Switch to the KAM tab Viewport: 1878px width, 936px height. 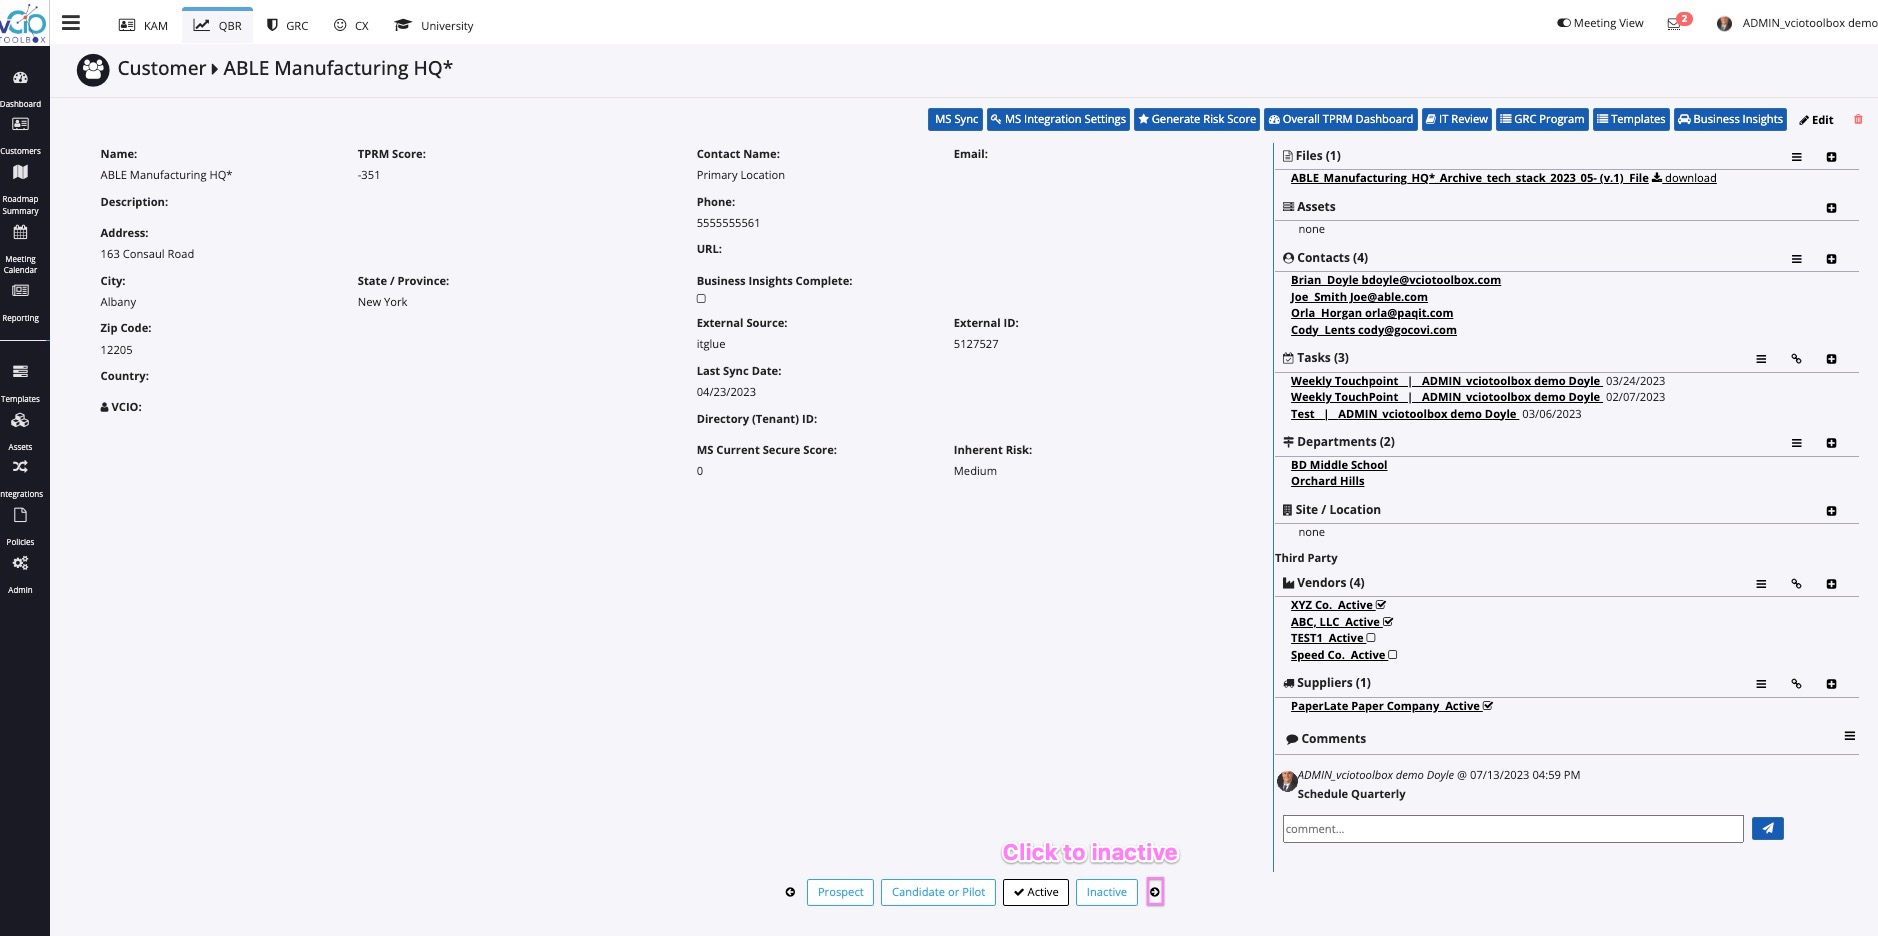tap(143, 25)
